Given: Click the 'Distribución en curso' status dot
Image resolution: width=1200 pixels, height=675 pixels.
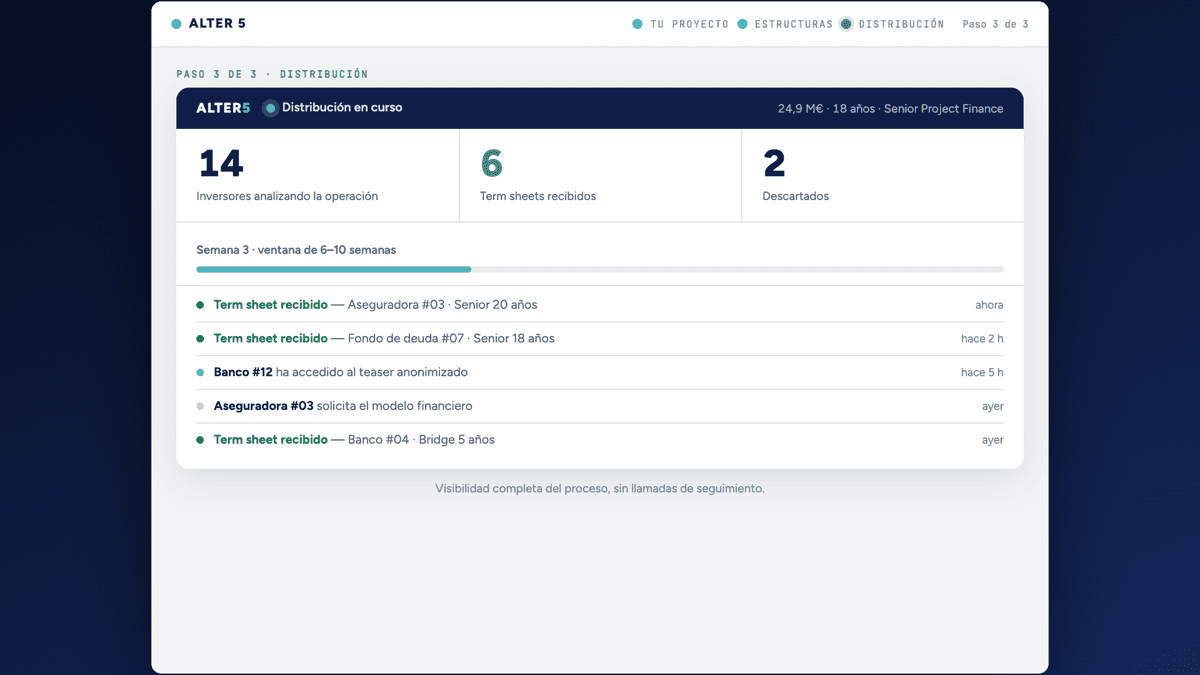Looking at the screenshot, I should click(x=270, y=108).
